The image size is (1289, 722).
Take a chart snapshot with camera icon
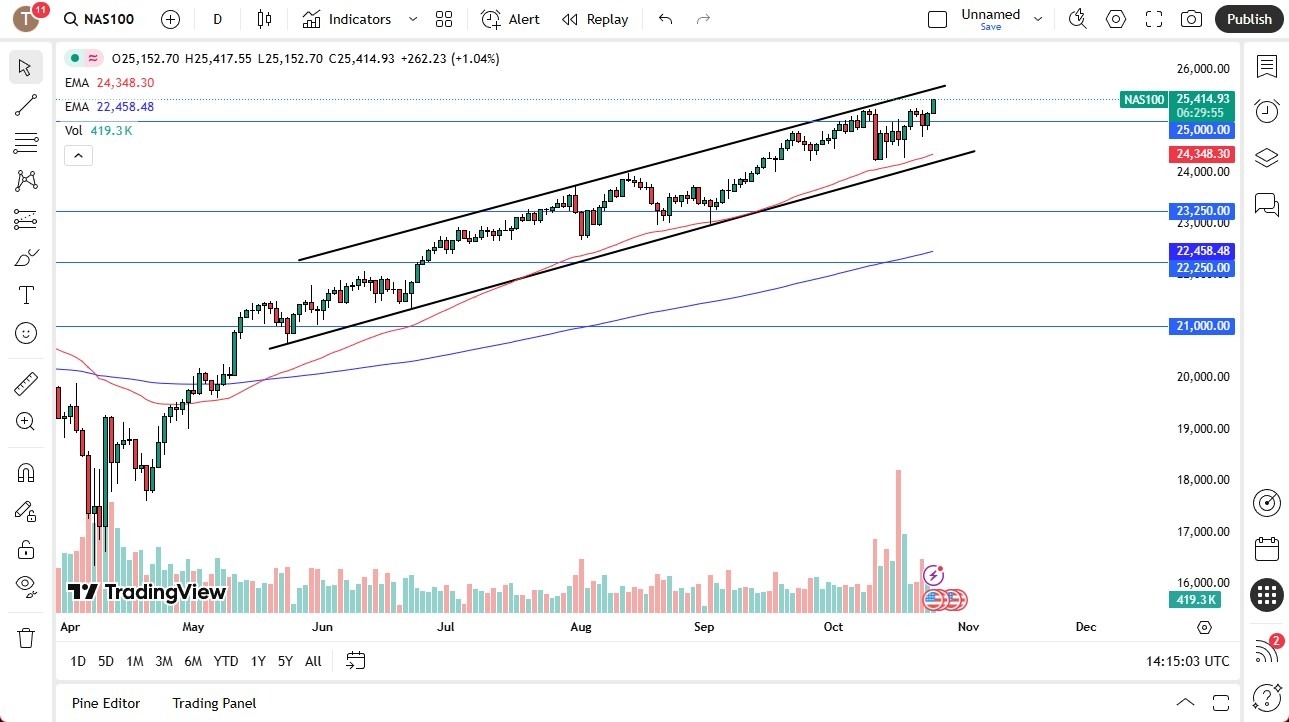tap(1191, 18)
